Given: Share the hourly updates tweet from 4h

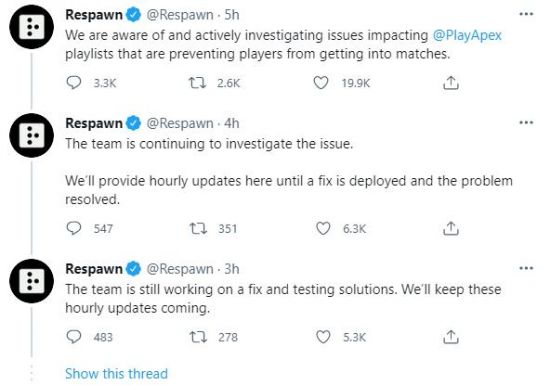Looking at the screenshot, I should point(451,228).
